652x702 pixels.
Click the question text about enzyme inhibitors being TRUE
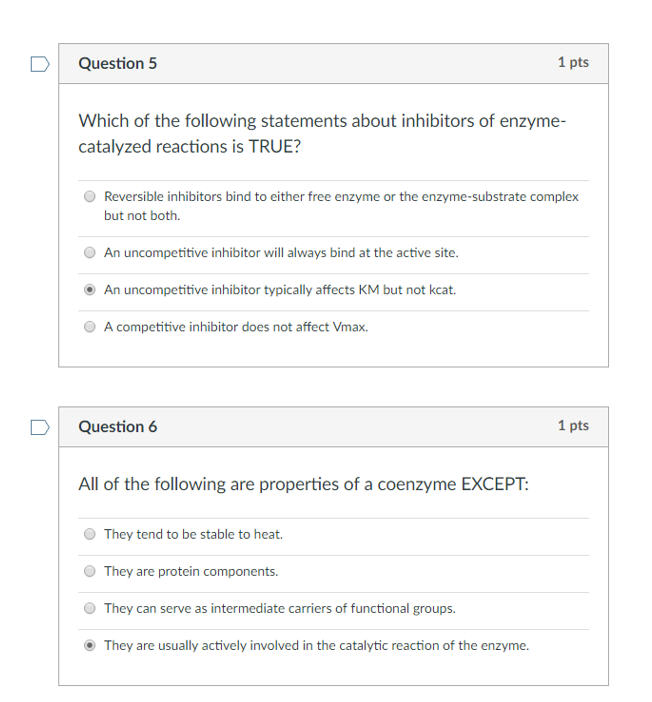coord(322,134)
